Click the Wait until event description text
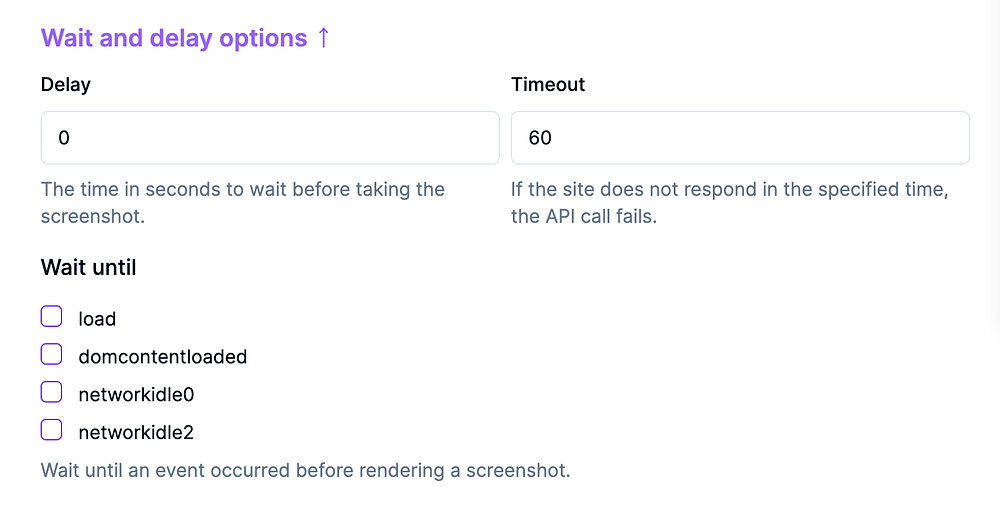Image resolution: width=1000 pixels, height=516 pixels. coord(305,470)
